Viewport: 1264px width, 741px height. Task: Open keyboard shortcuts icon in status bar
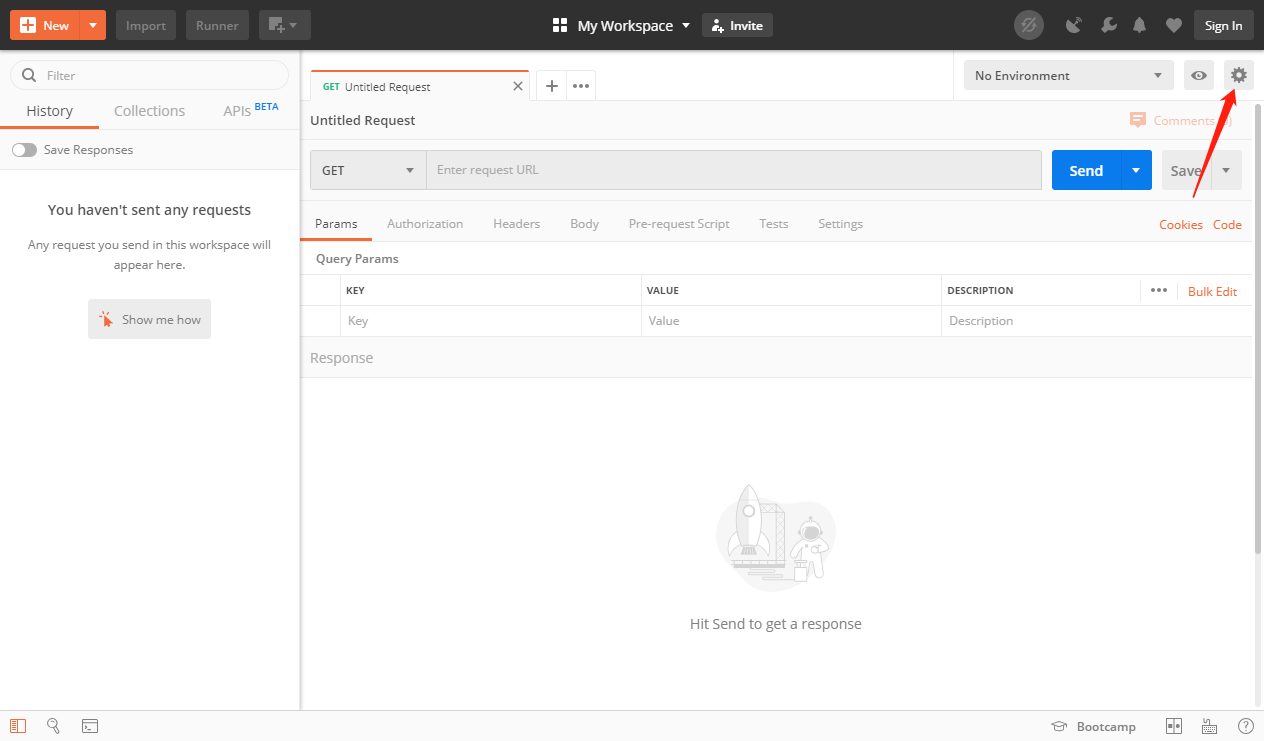pyautogui.click(x=1209, y=726)
